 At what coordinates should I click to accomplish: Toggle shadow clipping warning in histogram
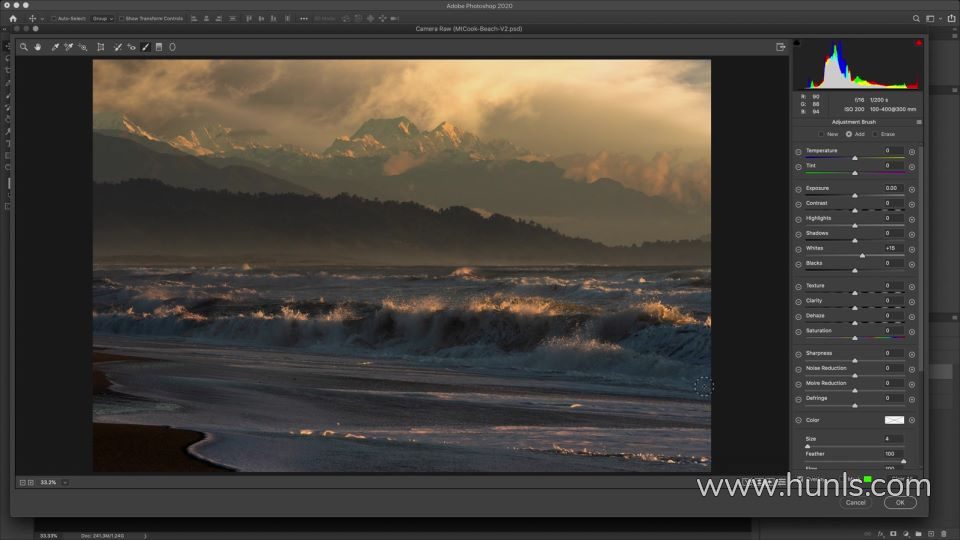(797, 43)
